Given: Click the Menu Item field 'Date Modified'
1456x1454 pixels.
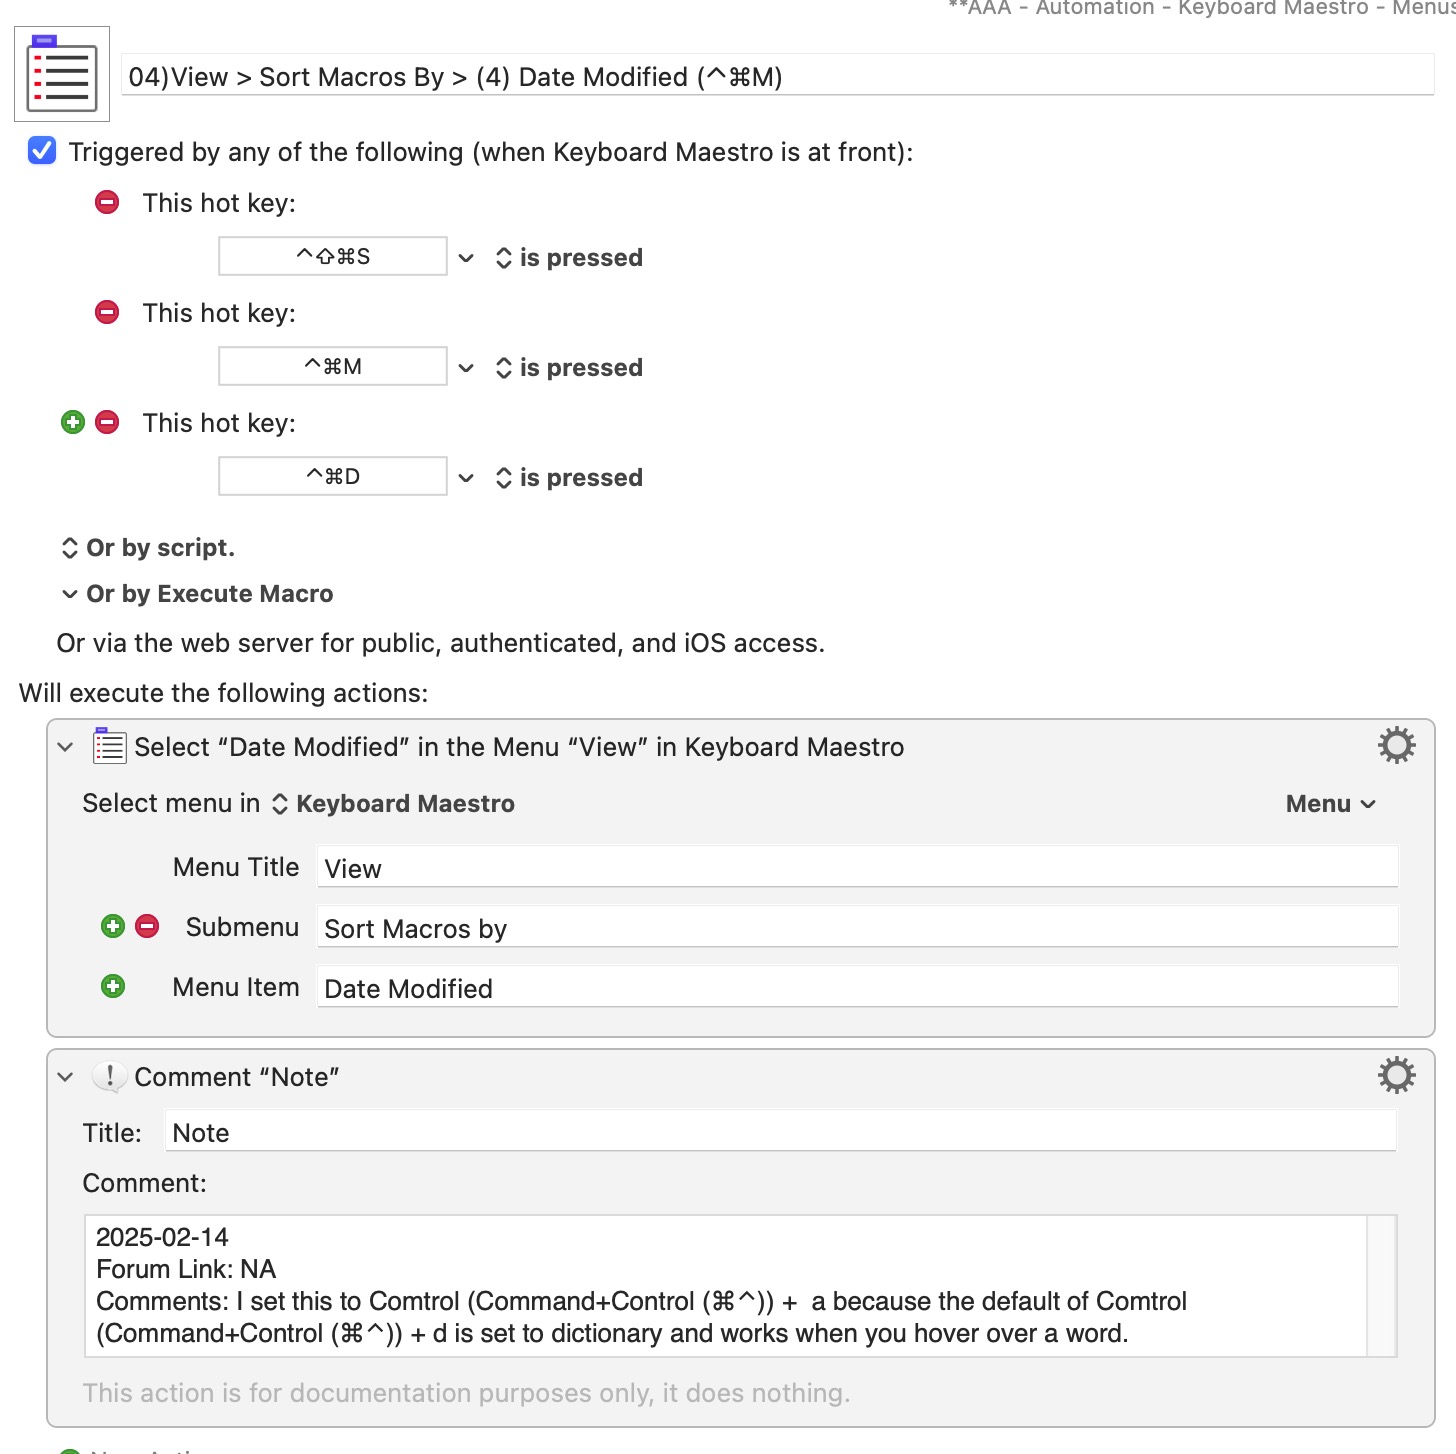Looking at the screenshot, I should (857, 987).
